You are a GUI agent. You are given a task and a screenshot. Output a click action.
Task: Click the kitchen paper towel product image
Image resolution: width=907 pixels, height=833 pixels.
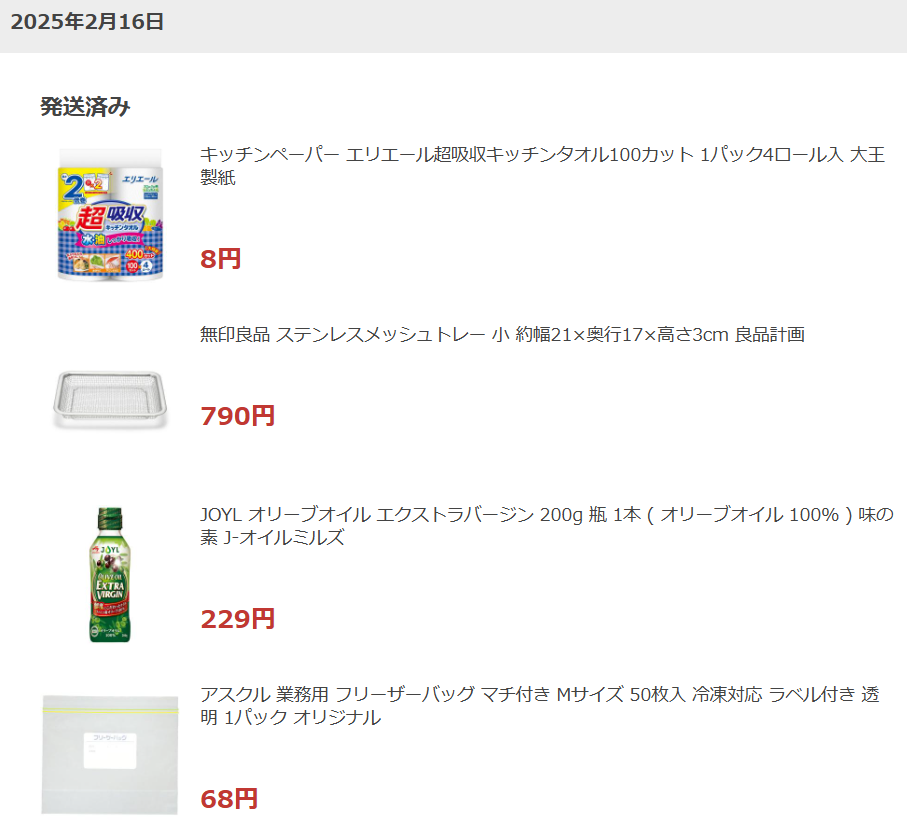tap(110, 212)
